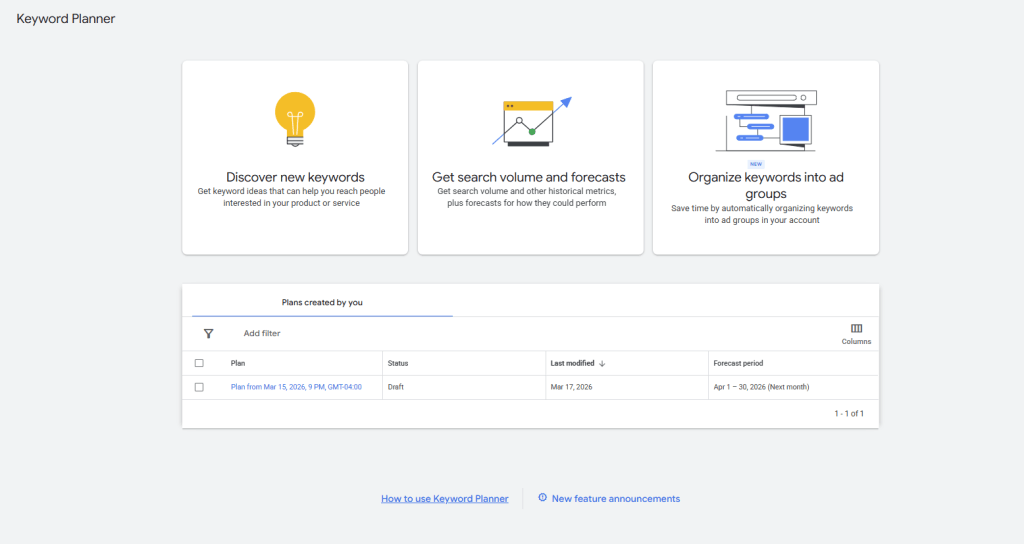Tick the select-all checkbox in the table header
1024x544 pixels.
click(199, 363)
